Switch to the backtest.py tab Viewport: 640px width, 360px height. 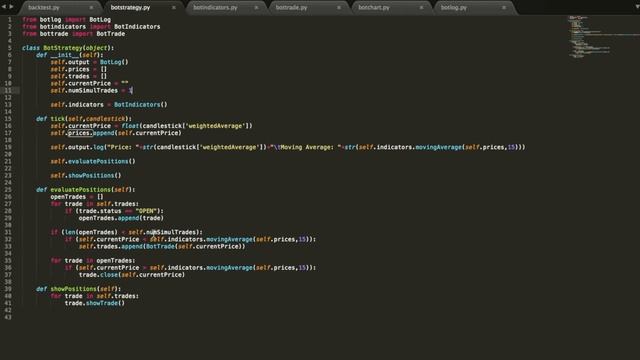44,7
